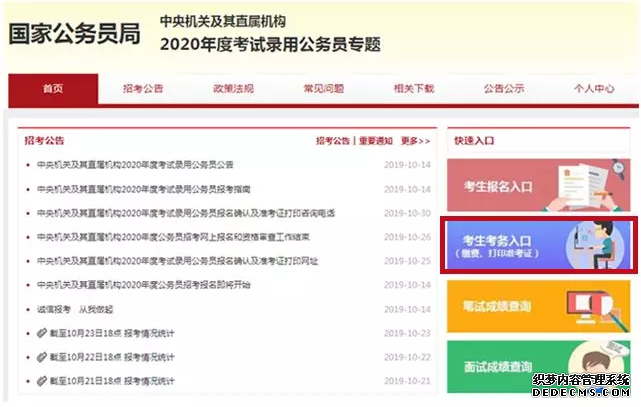This screenshot has width=641, height=407.
Task: Click the 快速入口 panel heading
Action: tap(474, 141)
